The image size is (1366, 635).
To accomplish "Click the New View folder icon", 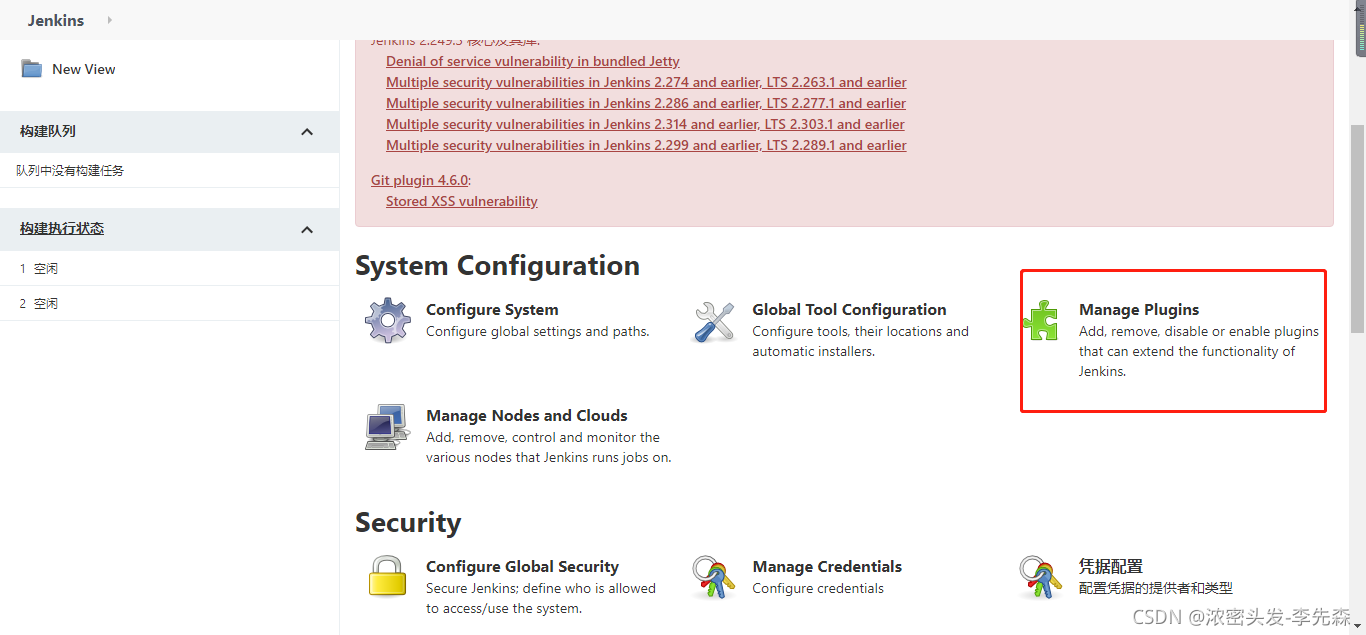I will point(32,69).
